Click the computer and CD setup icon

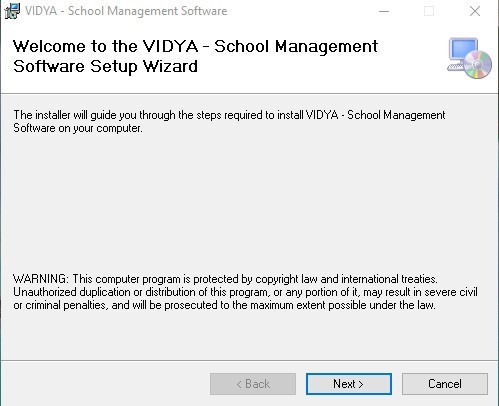[x=469, y=58]
